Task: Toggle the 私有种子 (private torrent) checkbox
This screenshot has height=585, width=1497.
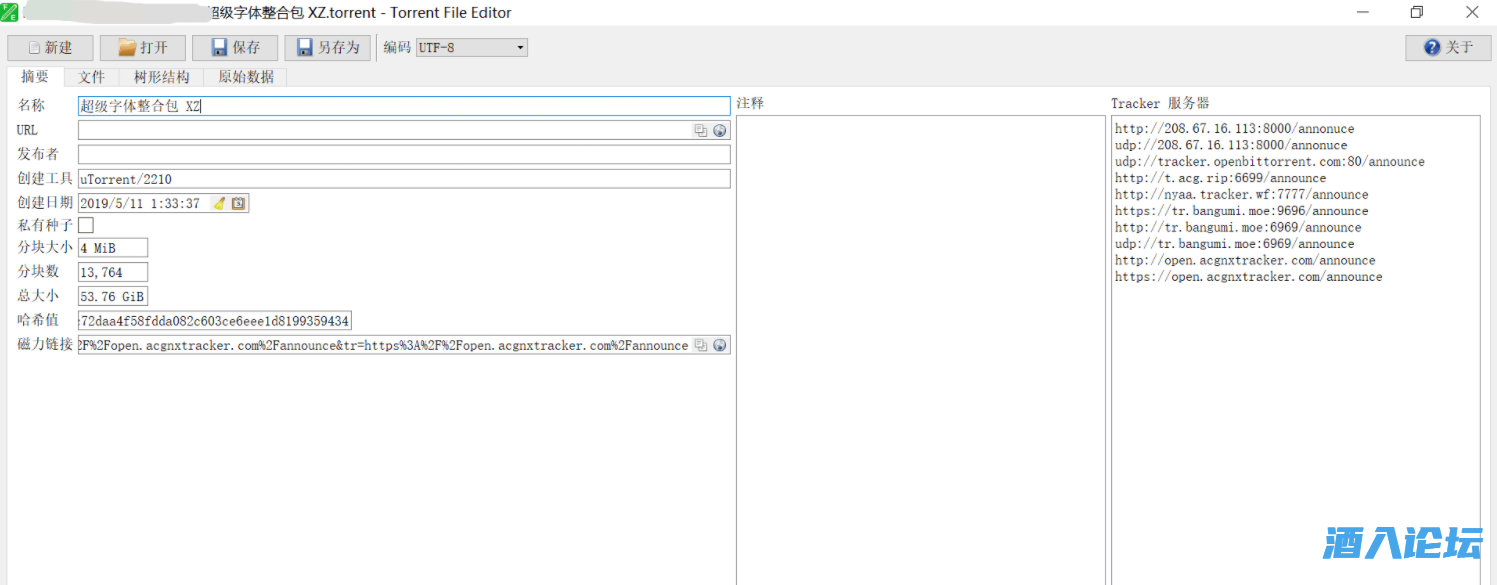Action: pos(86,226)
